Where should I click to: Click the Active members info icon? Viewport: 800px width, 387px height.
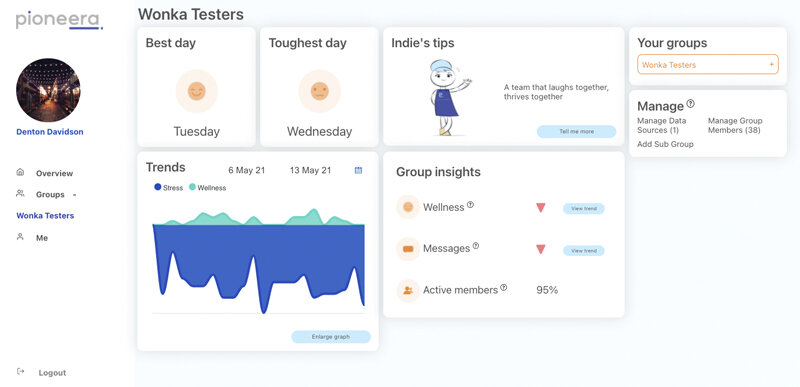click(x=504, y=287)
